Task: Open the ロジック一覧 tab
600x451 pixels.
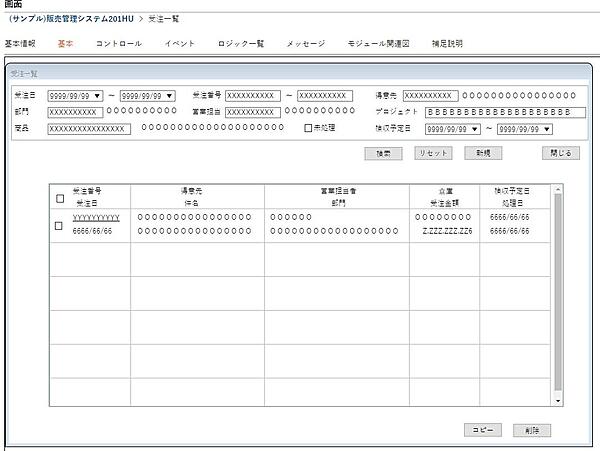Action: [240, 44]
